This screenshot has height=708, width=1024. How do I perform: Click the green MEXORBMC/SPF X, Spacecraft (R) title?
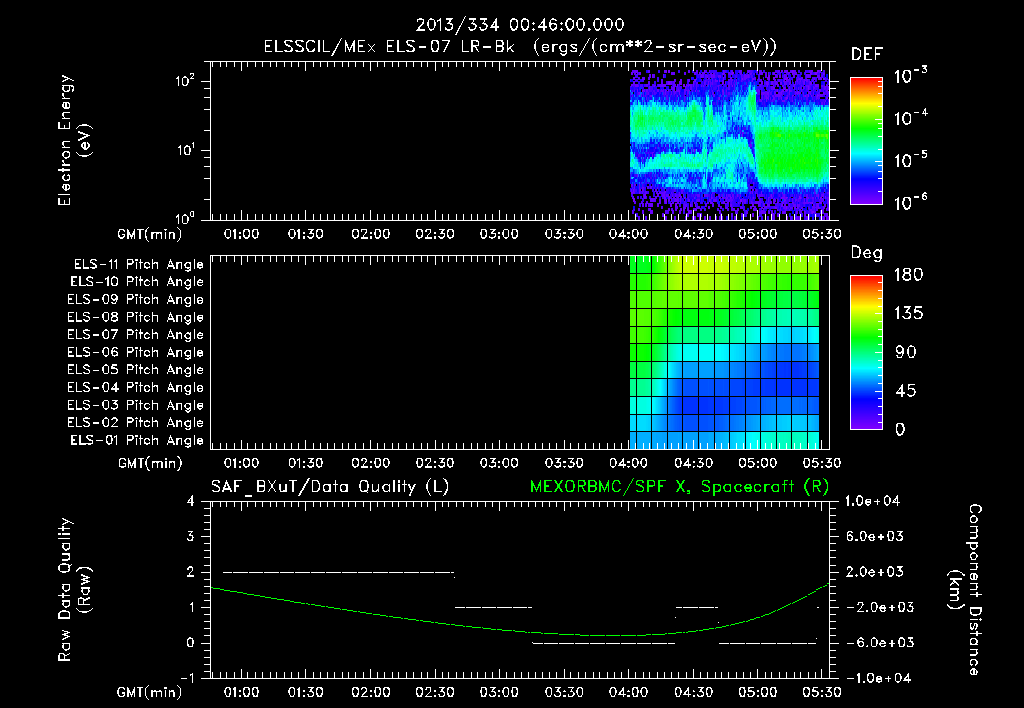coord(679,487)
